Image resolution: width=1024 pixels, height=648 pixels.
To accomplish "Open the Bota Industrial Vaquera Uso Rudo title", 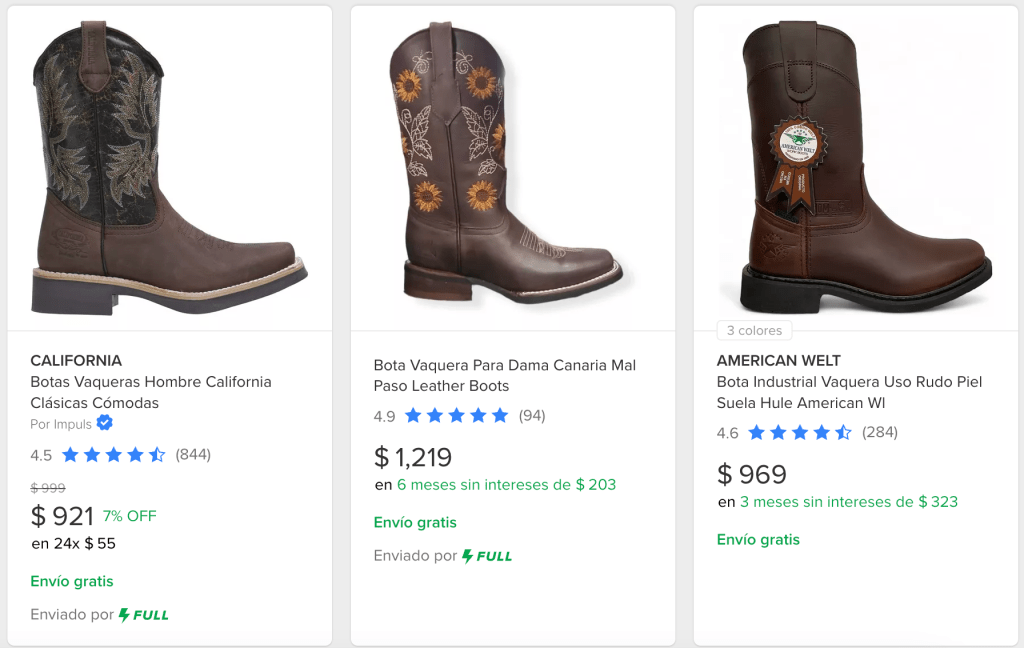I will coord(849,392).
